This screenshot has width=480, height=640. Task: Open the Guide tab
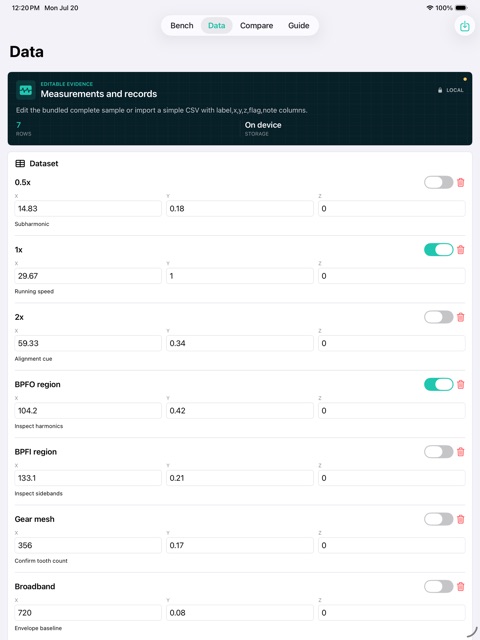[299, 26]
